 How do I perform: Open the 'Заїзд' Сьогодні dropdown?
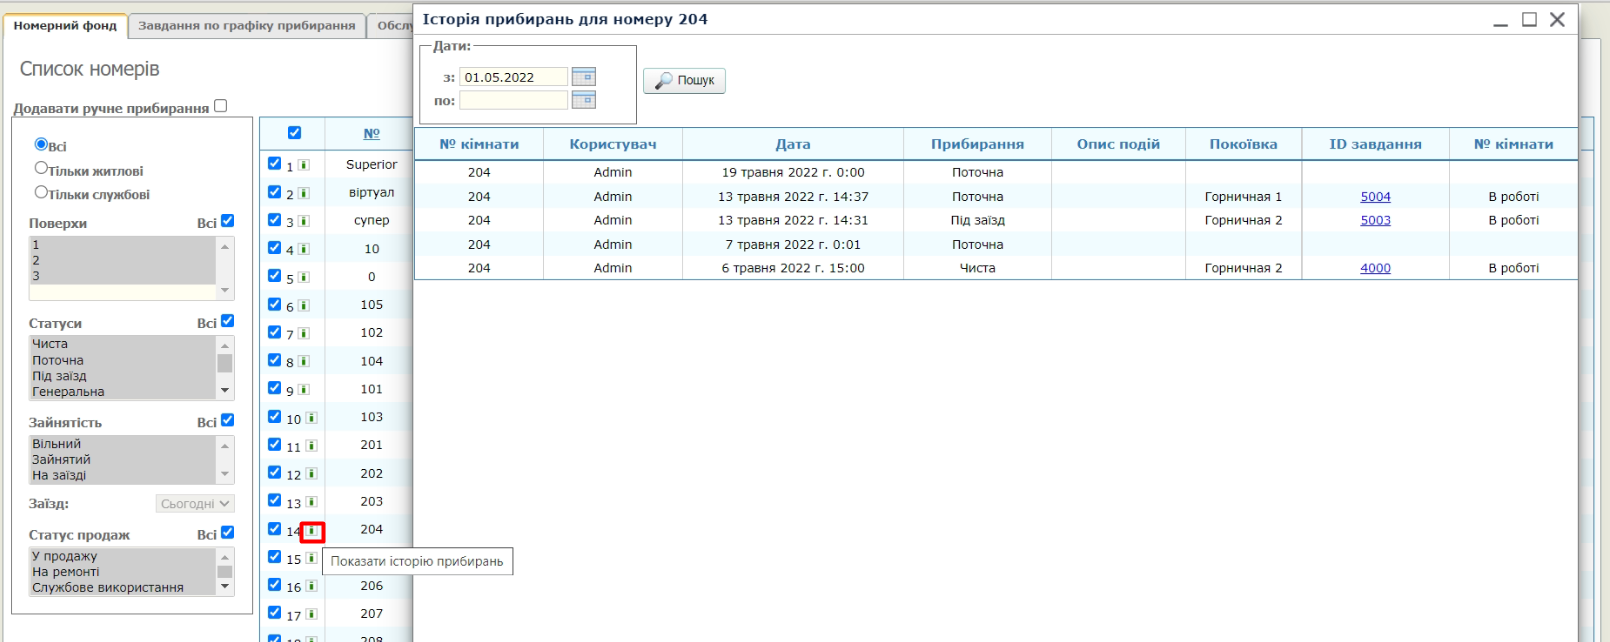coord(195,504)
